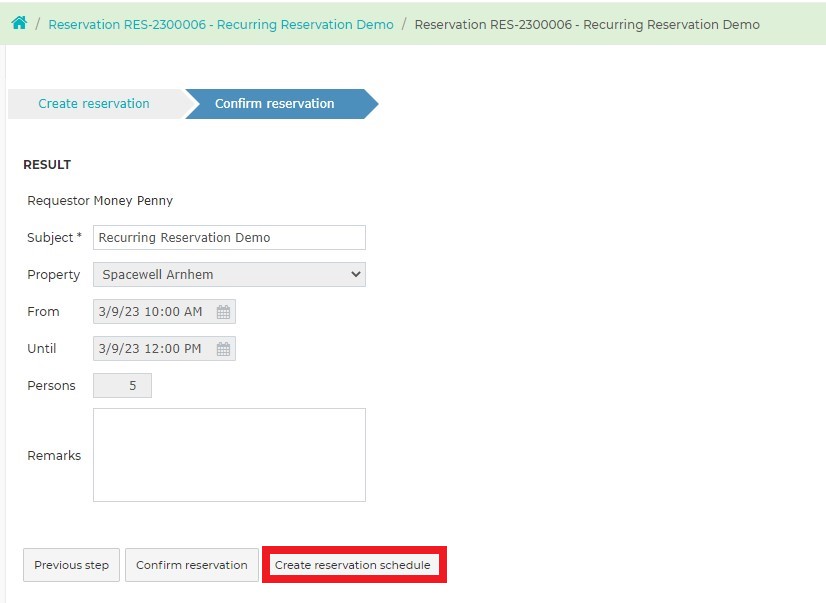The image size is (826, 603).
Task: Open calendar picker for From date
Action: point(223,312)
